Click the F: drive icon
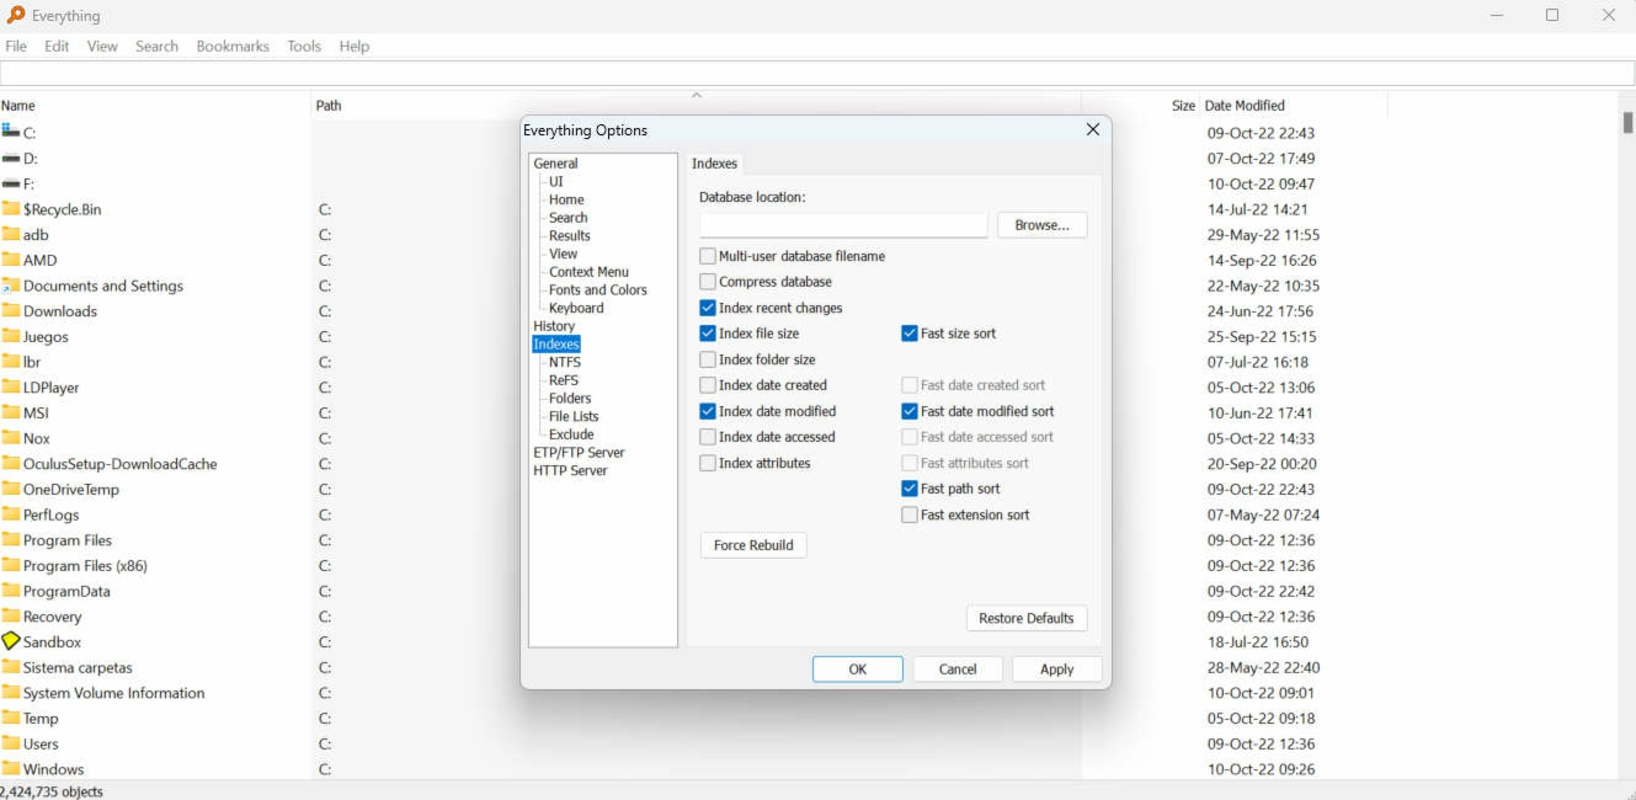1636x800 pixels. 11,184
